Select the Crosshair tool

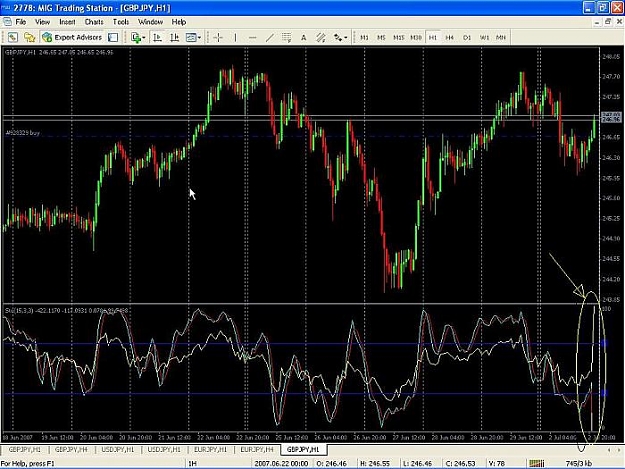point(218,37)
